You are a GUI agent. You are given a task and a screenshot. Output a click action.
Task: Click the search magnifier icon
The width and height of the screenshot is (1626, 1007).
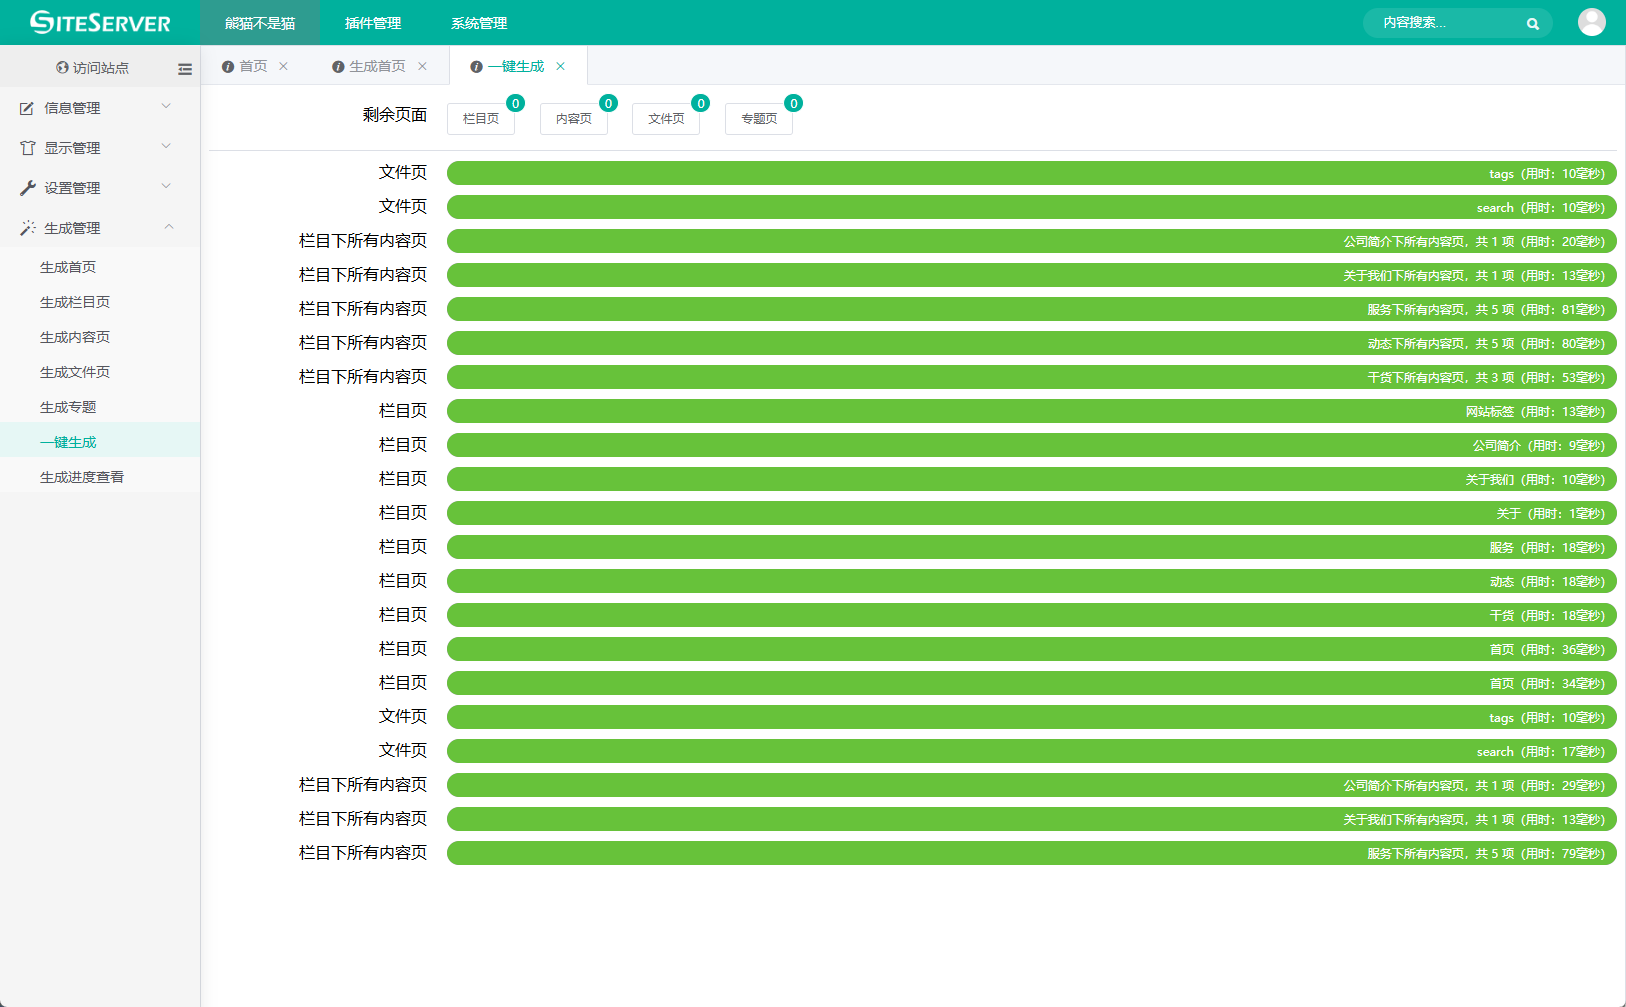pos(1532,23)
